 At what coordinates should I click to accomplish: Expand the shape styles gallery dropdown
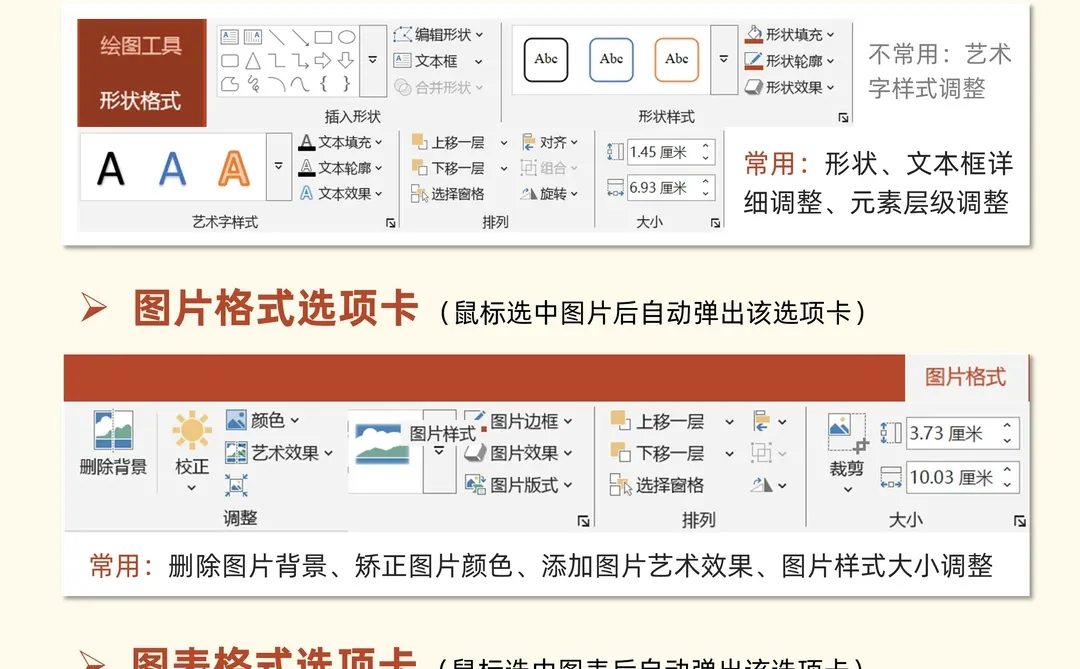[723, 60]
